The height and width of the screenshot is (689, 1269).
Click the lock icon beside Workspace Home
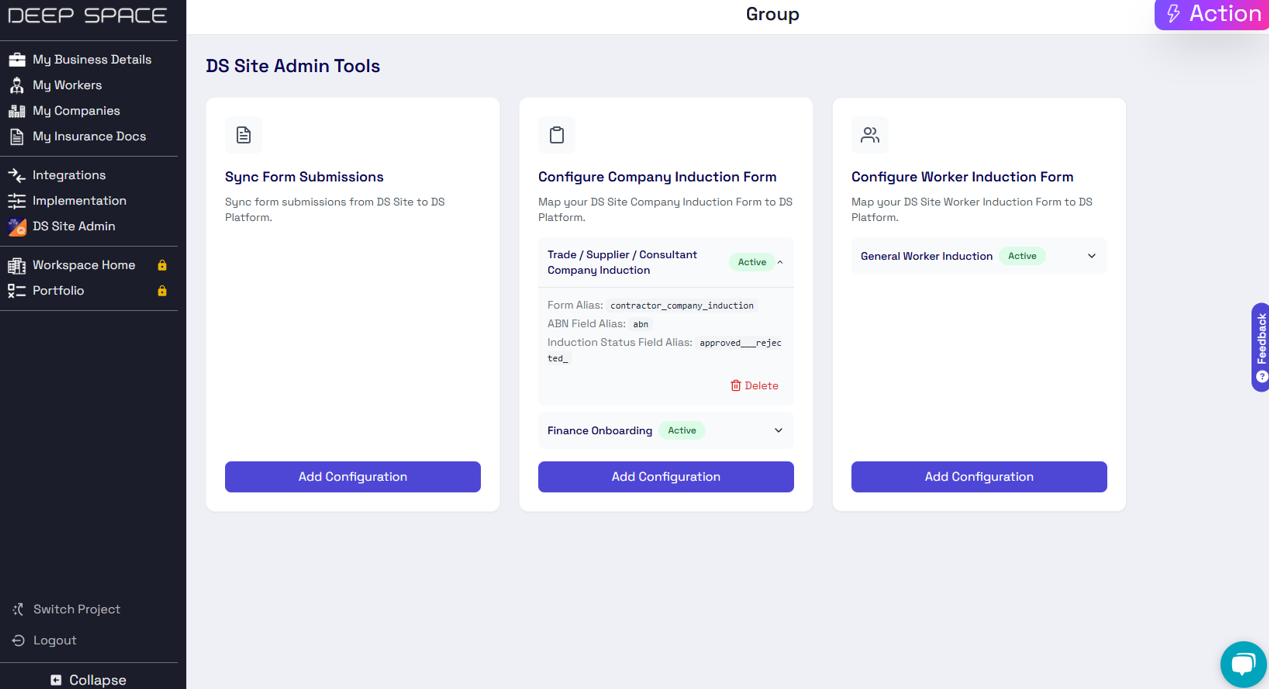coord(162,265)
